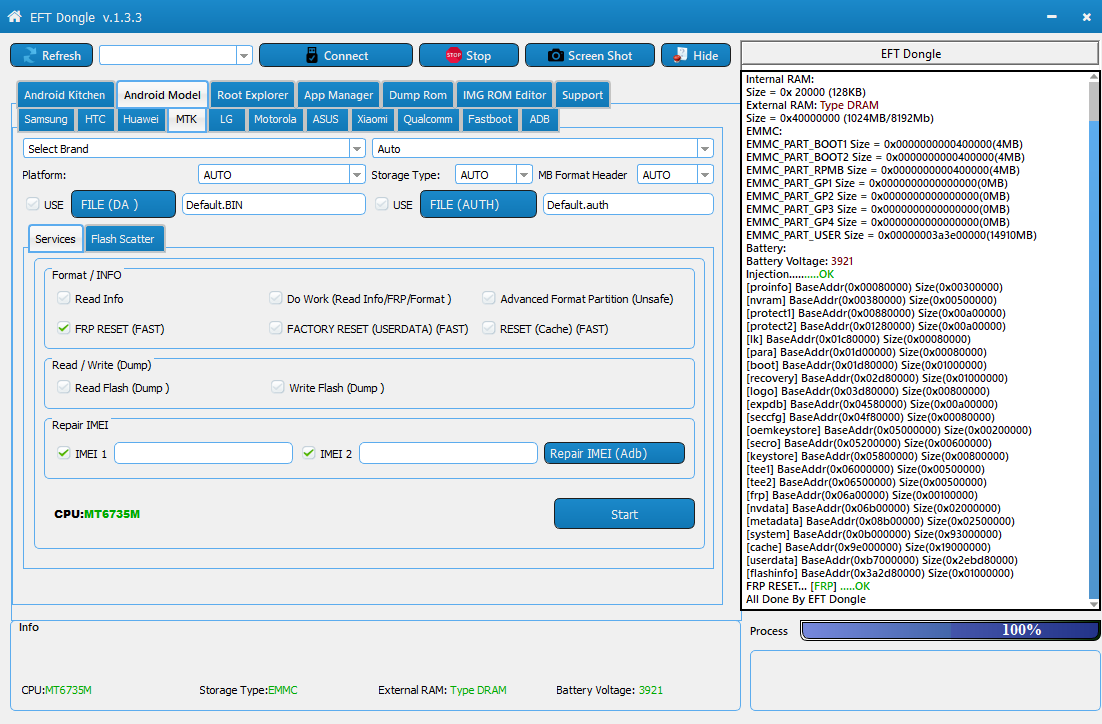Click 'All Done By EFT Dongle' log line
1102x724 pixels.
pyautogui.click(x=805, y=600)
